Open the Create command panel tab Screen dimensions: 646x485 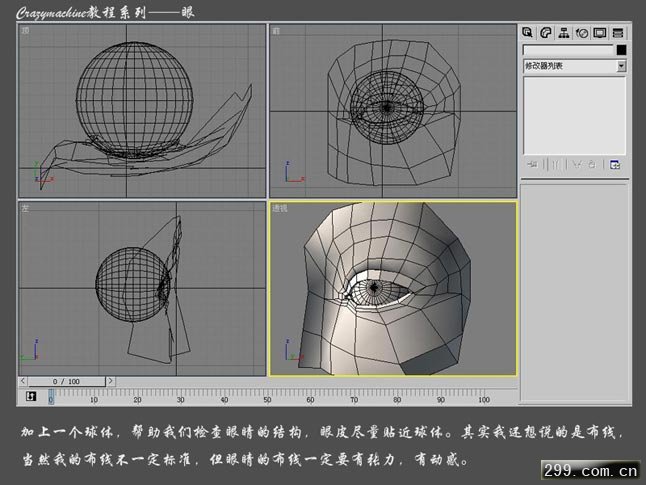tap(527, 33)
